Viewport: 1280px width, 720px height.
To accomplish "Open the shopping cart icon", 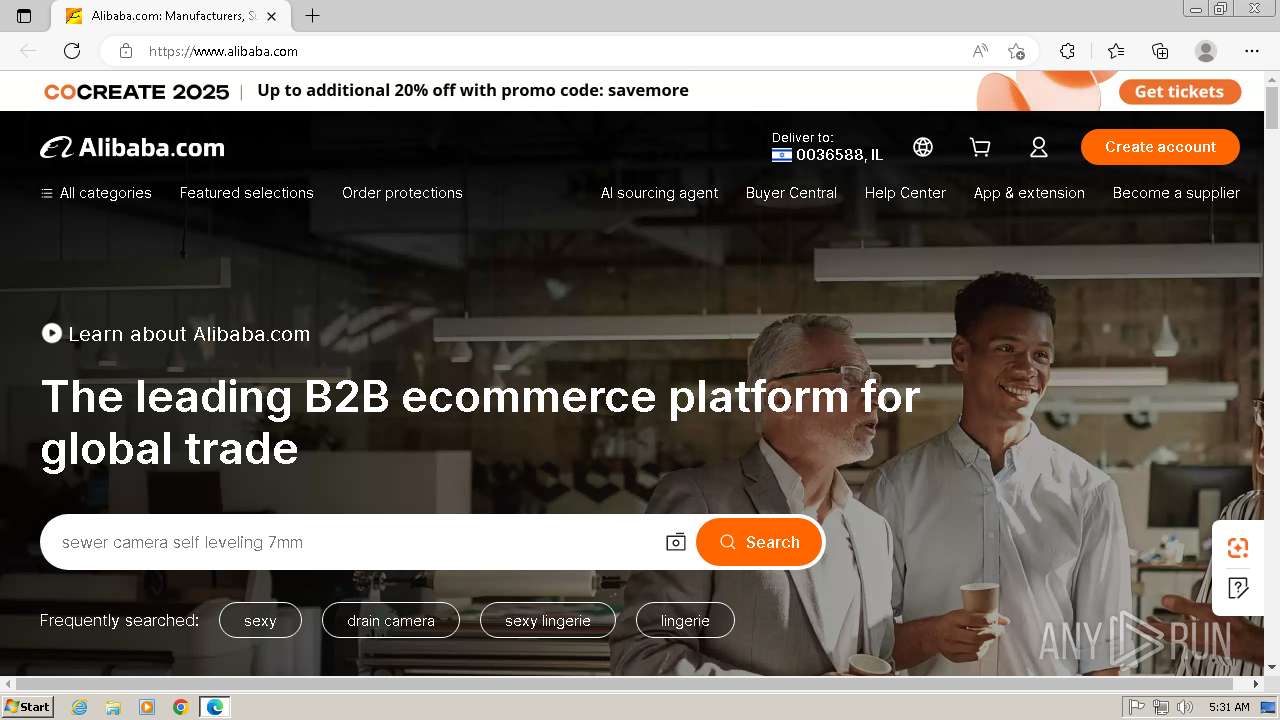I will click(x=980, y=147).
